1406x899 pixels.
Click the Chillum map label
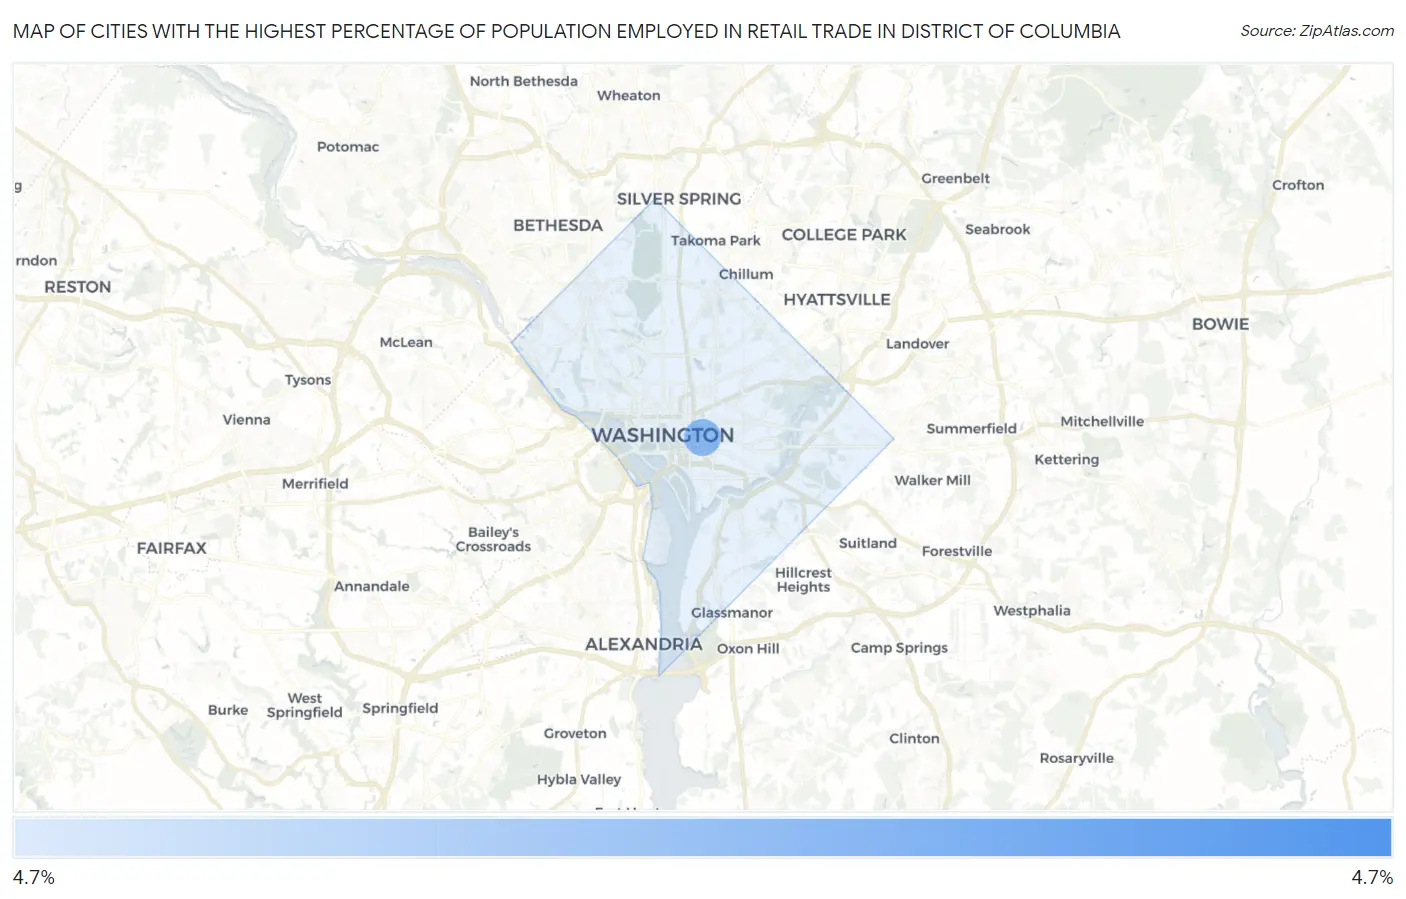tap(746, 274)
